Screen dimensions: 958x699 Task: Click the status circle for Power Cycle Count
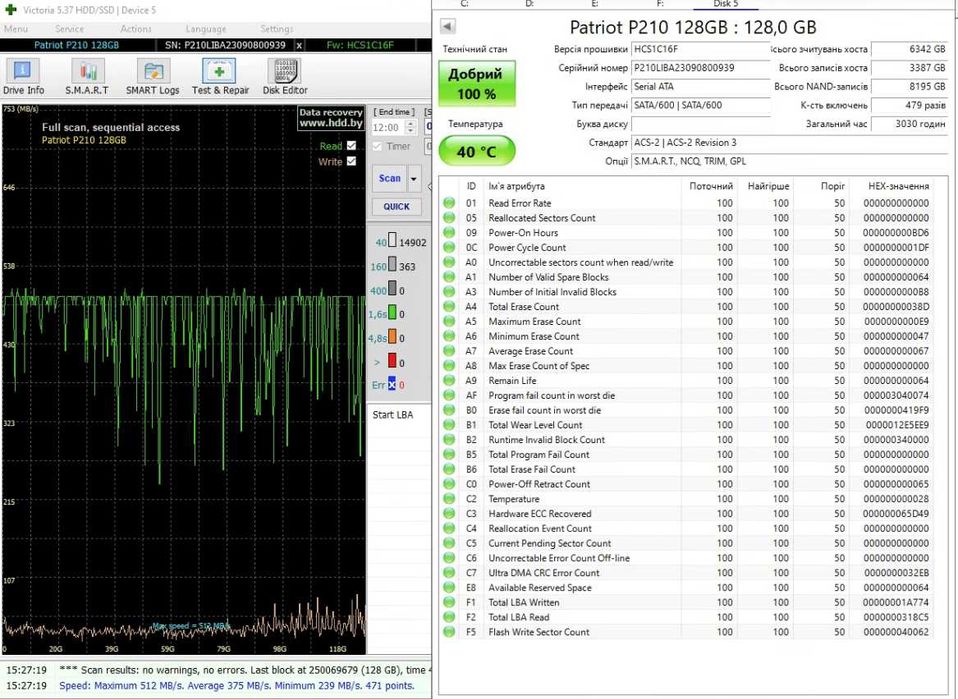pyautogui.click(x=449, y=247)
